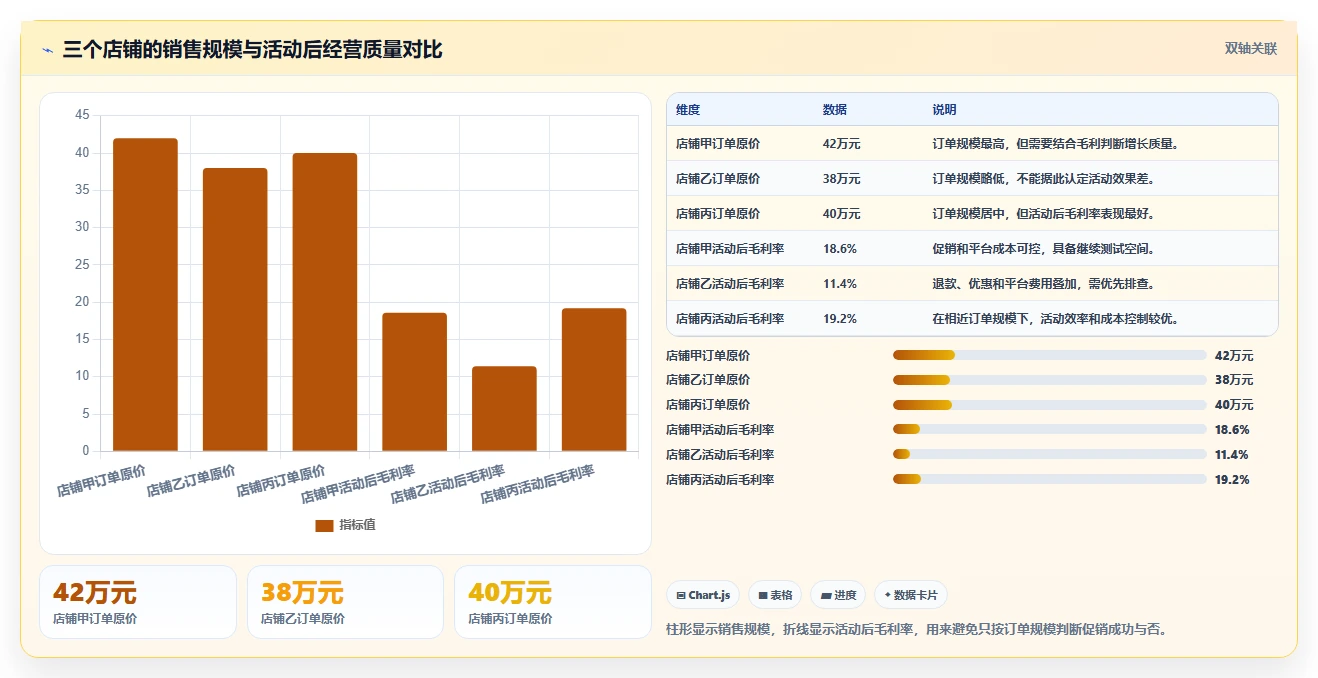1318x678 pixels.
Task: Click the 店铺乙订单原价 bar in chart
Action: pyautogui.click(x=235, y=310)
